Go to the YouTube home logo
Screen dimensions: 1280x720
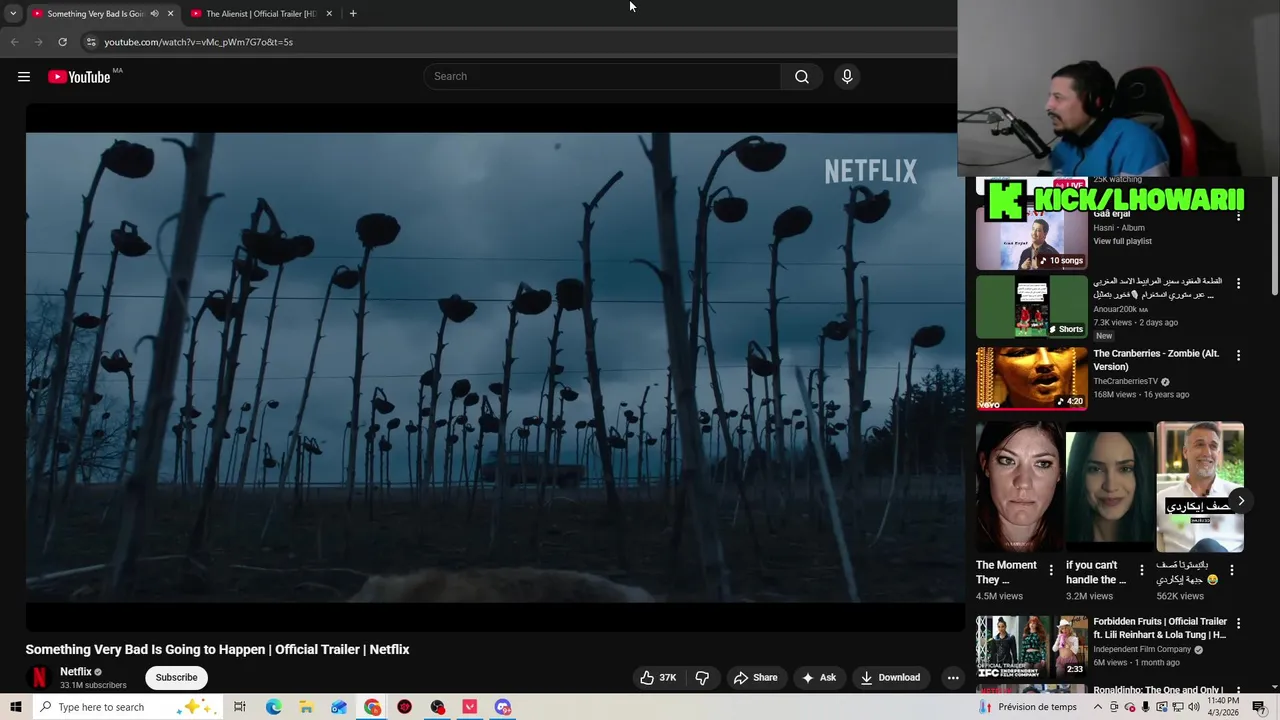click(79, 77)
